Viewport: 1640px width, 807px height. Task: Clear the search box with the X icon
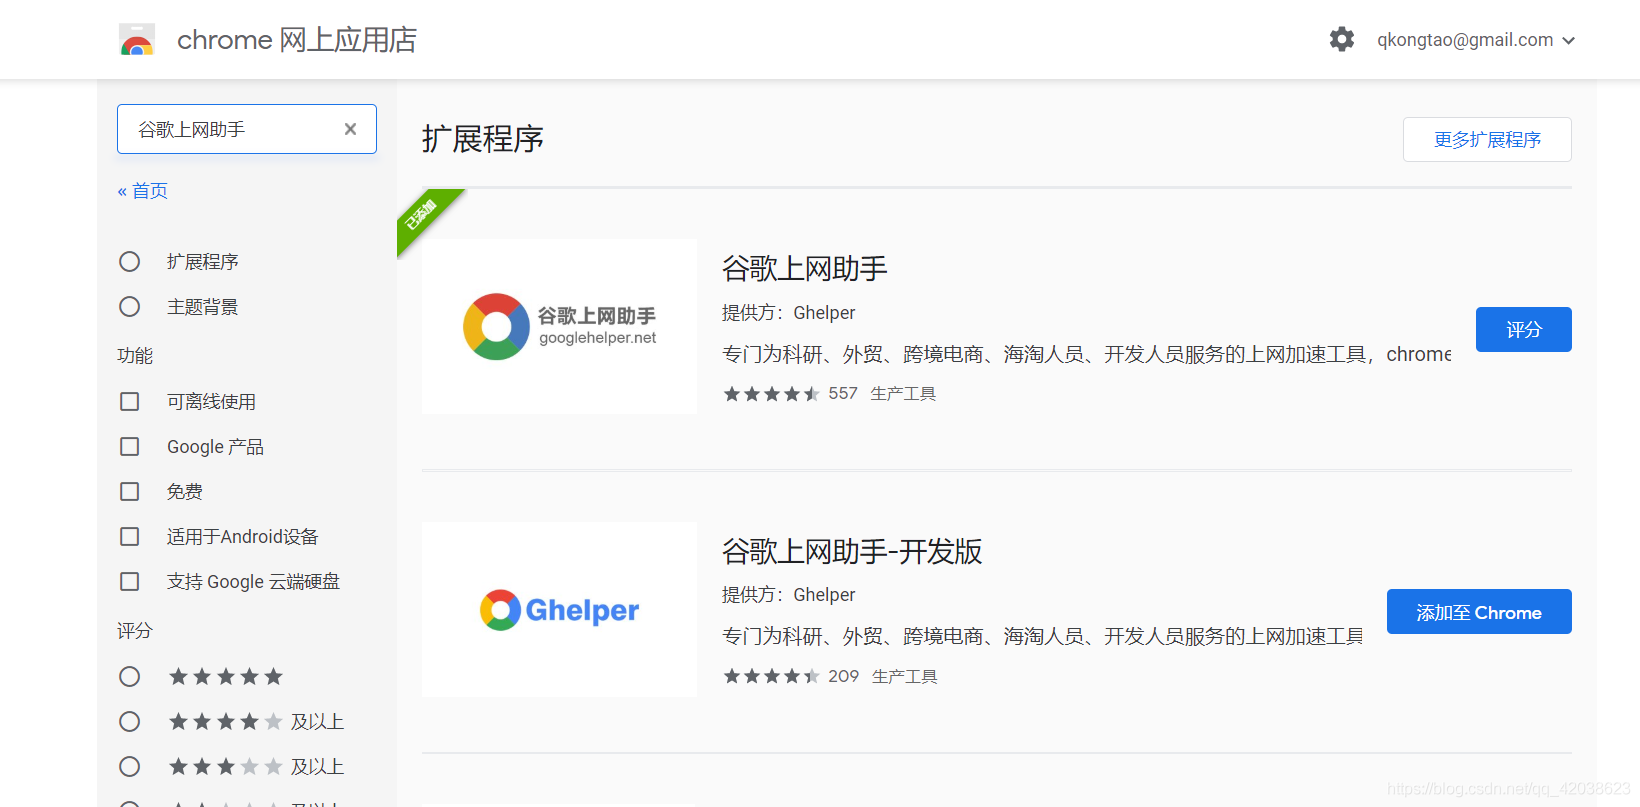tap(350, 129)
